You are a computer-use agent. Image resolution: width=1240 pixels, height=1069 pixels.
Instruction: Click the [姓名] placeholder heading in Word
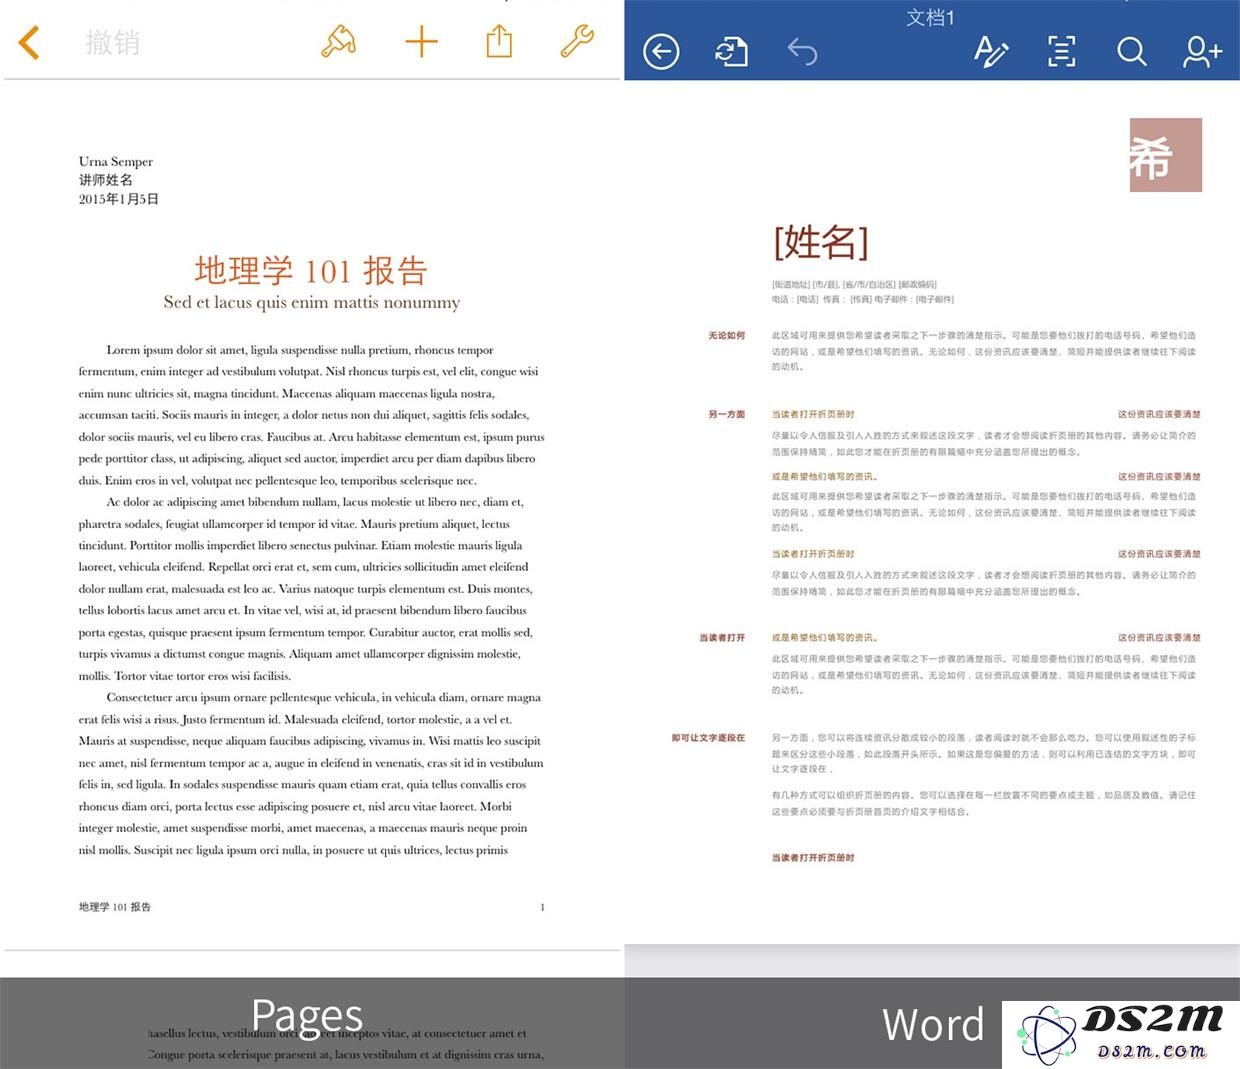click(x=820, y=242)
